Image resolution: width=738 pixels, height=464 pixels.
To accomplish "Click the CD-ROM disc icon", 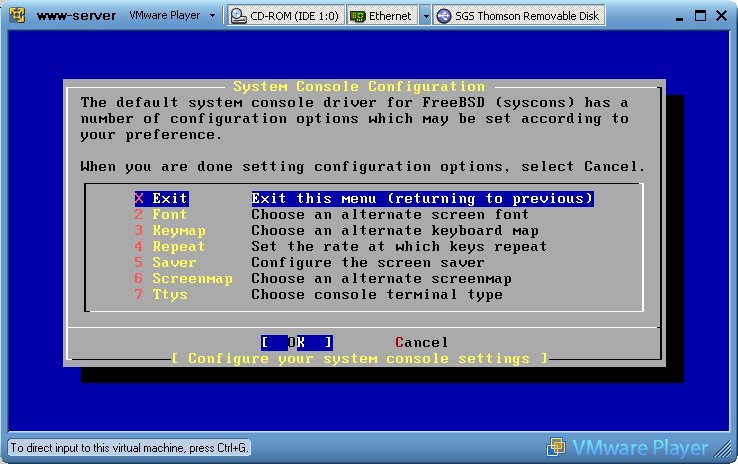I will coord(239,16).
